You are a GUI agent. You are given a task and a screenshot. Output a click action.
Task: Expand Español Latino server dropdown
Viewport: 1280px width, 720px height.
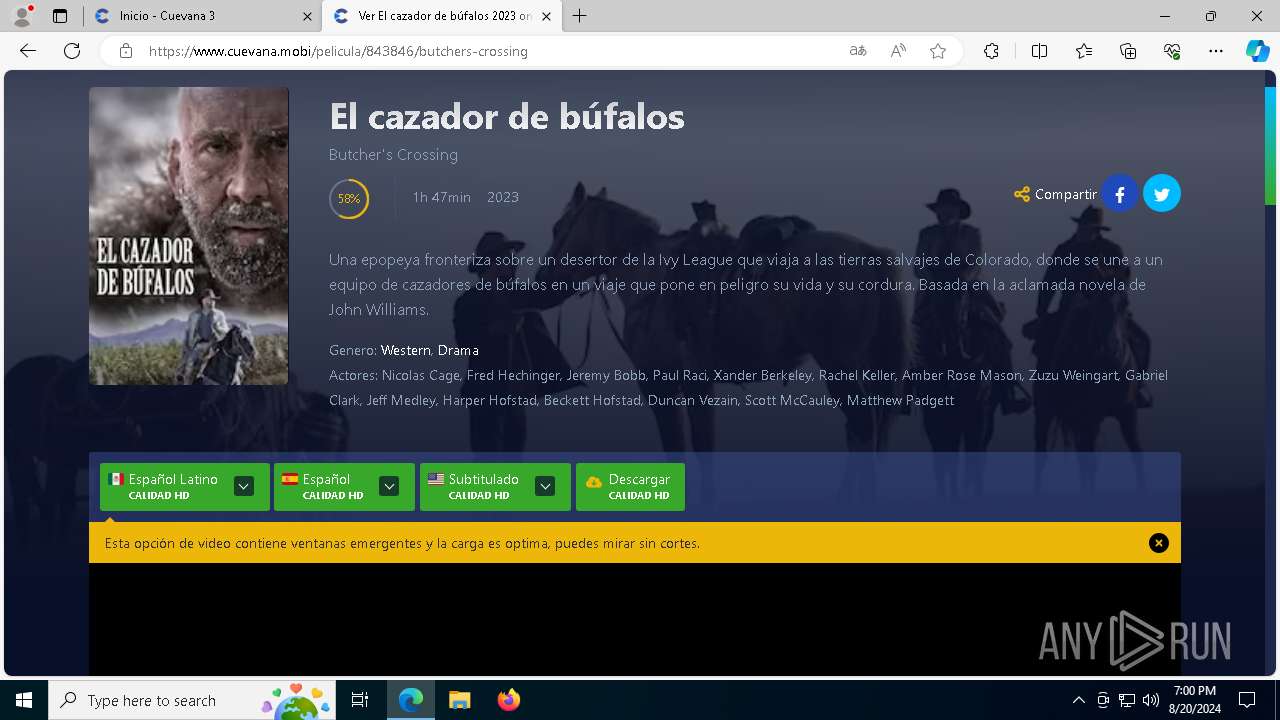pyautogui.click(x=244, y=486)
